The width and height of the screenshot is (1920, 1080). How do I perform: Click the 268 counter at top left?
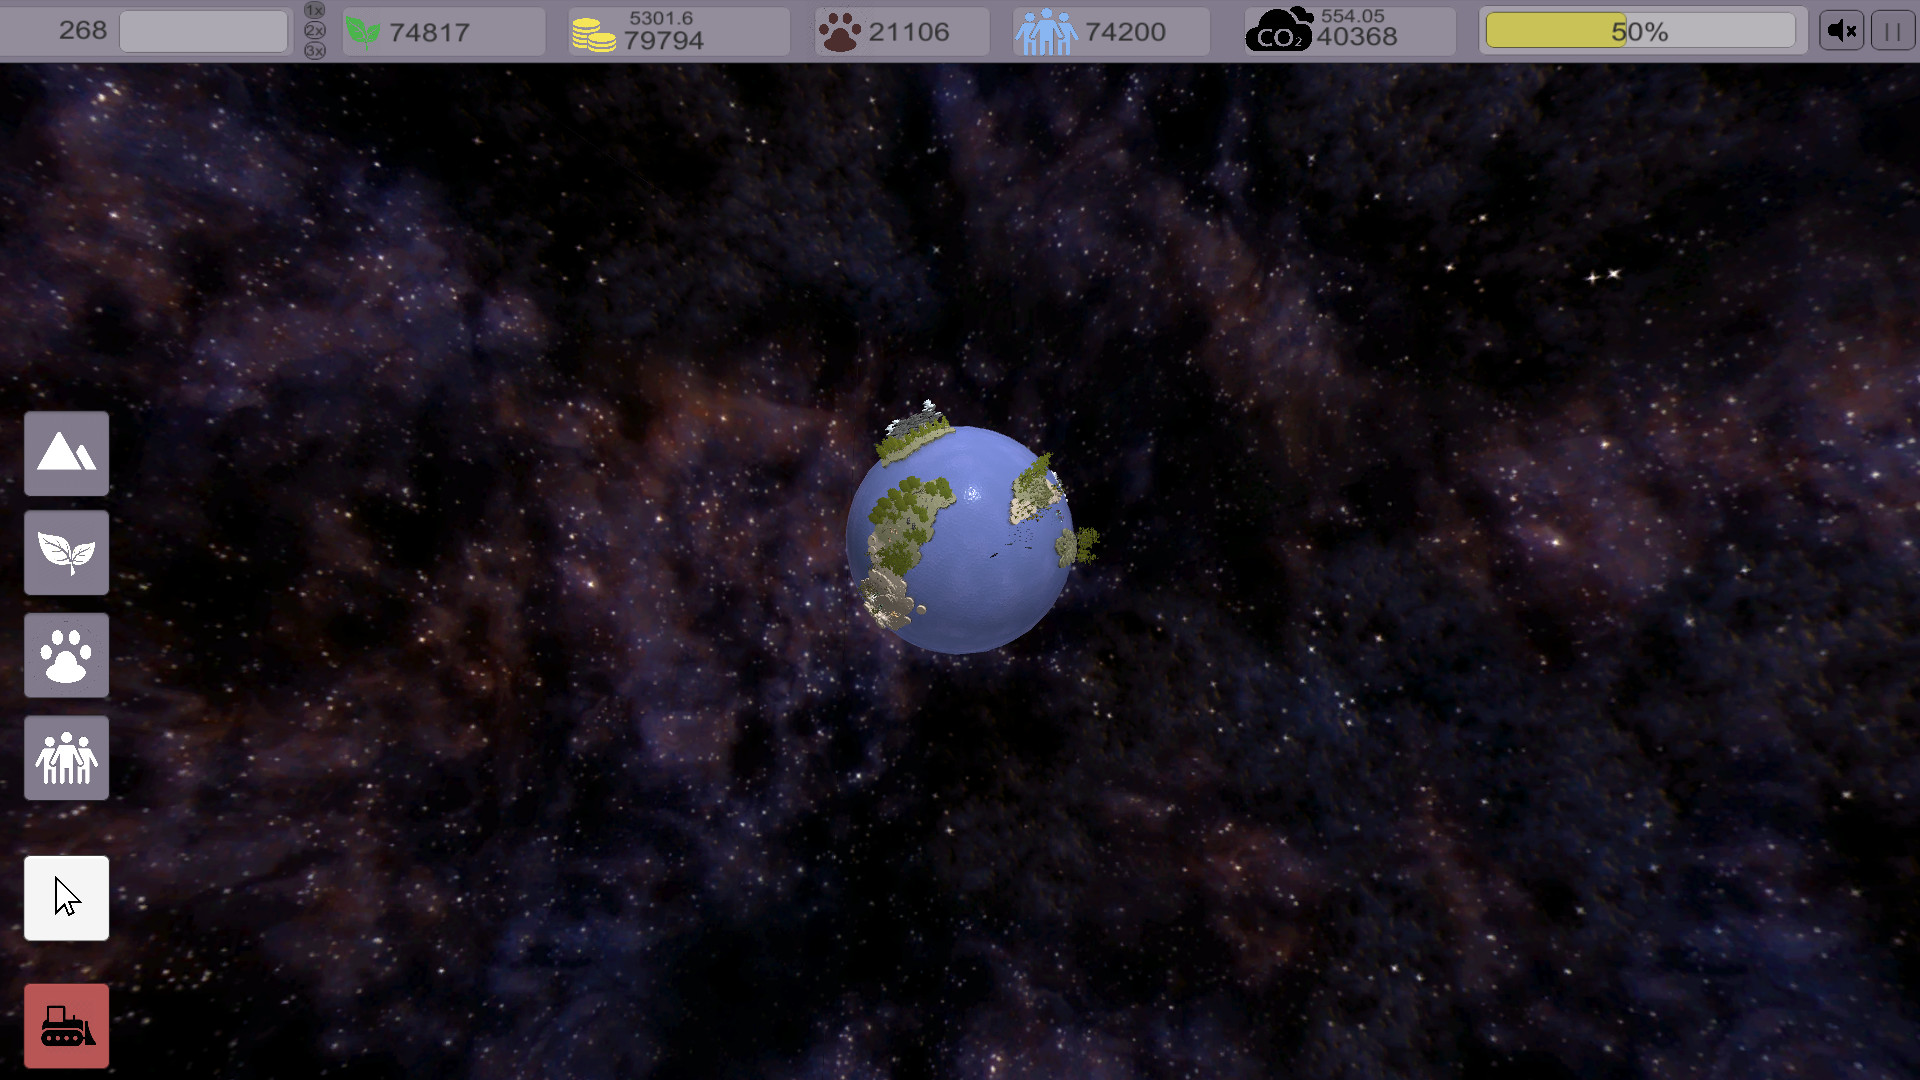[x=84, y=31]
